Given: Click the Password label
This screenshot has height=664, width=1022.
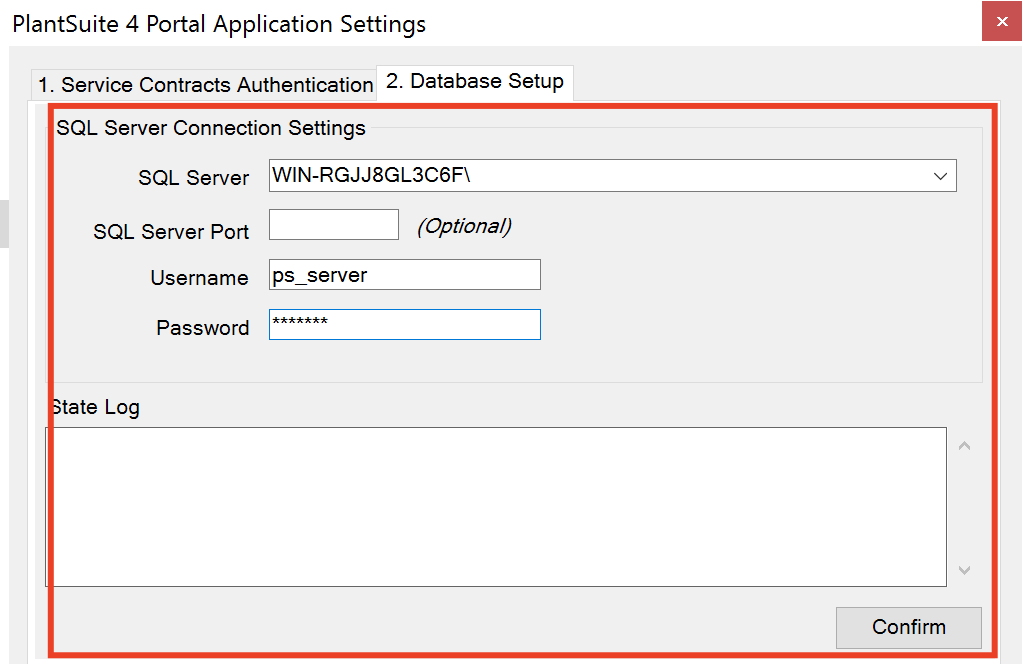Looking at the screenshot, I should coord(203,328).
